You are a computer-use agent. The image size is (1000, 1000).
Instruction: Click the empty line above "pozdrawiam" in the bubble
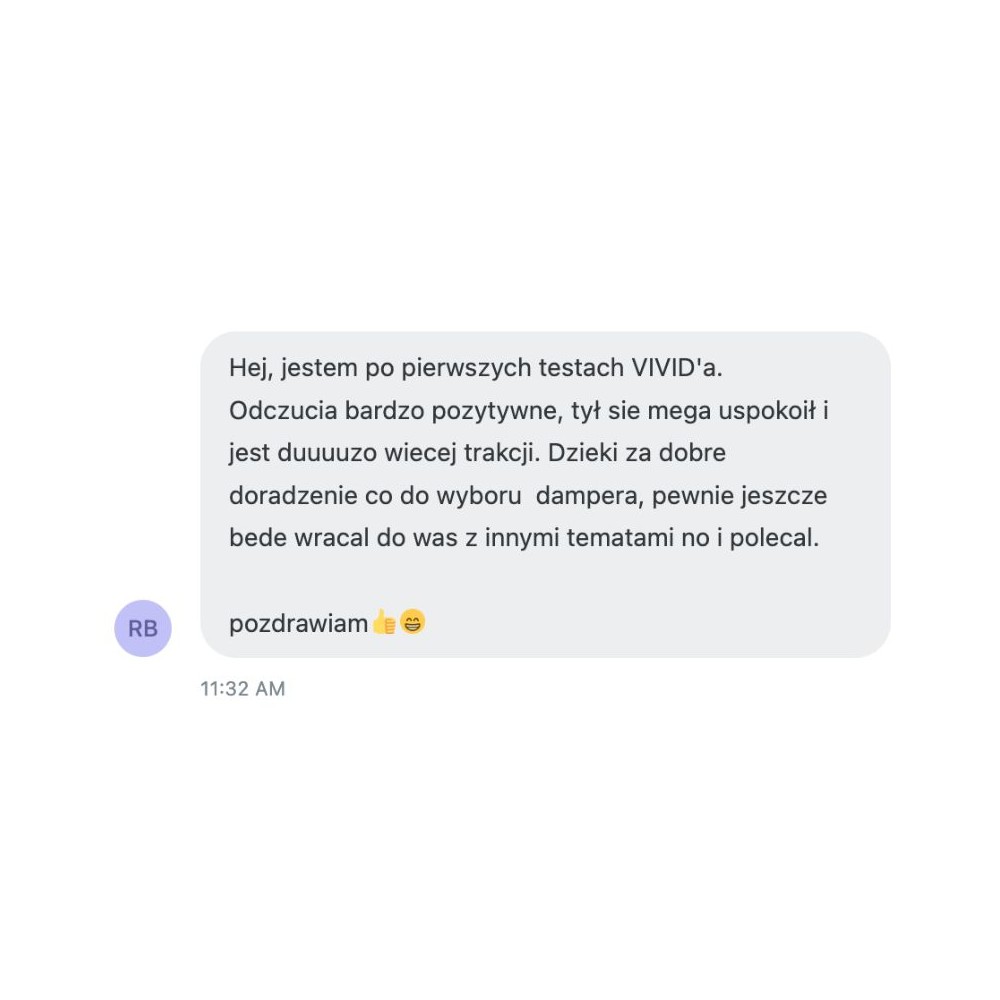coord(545,580)
